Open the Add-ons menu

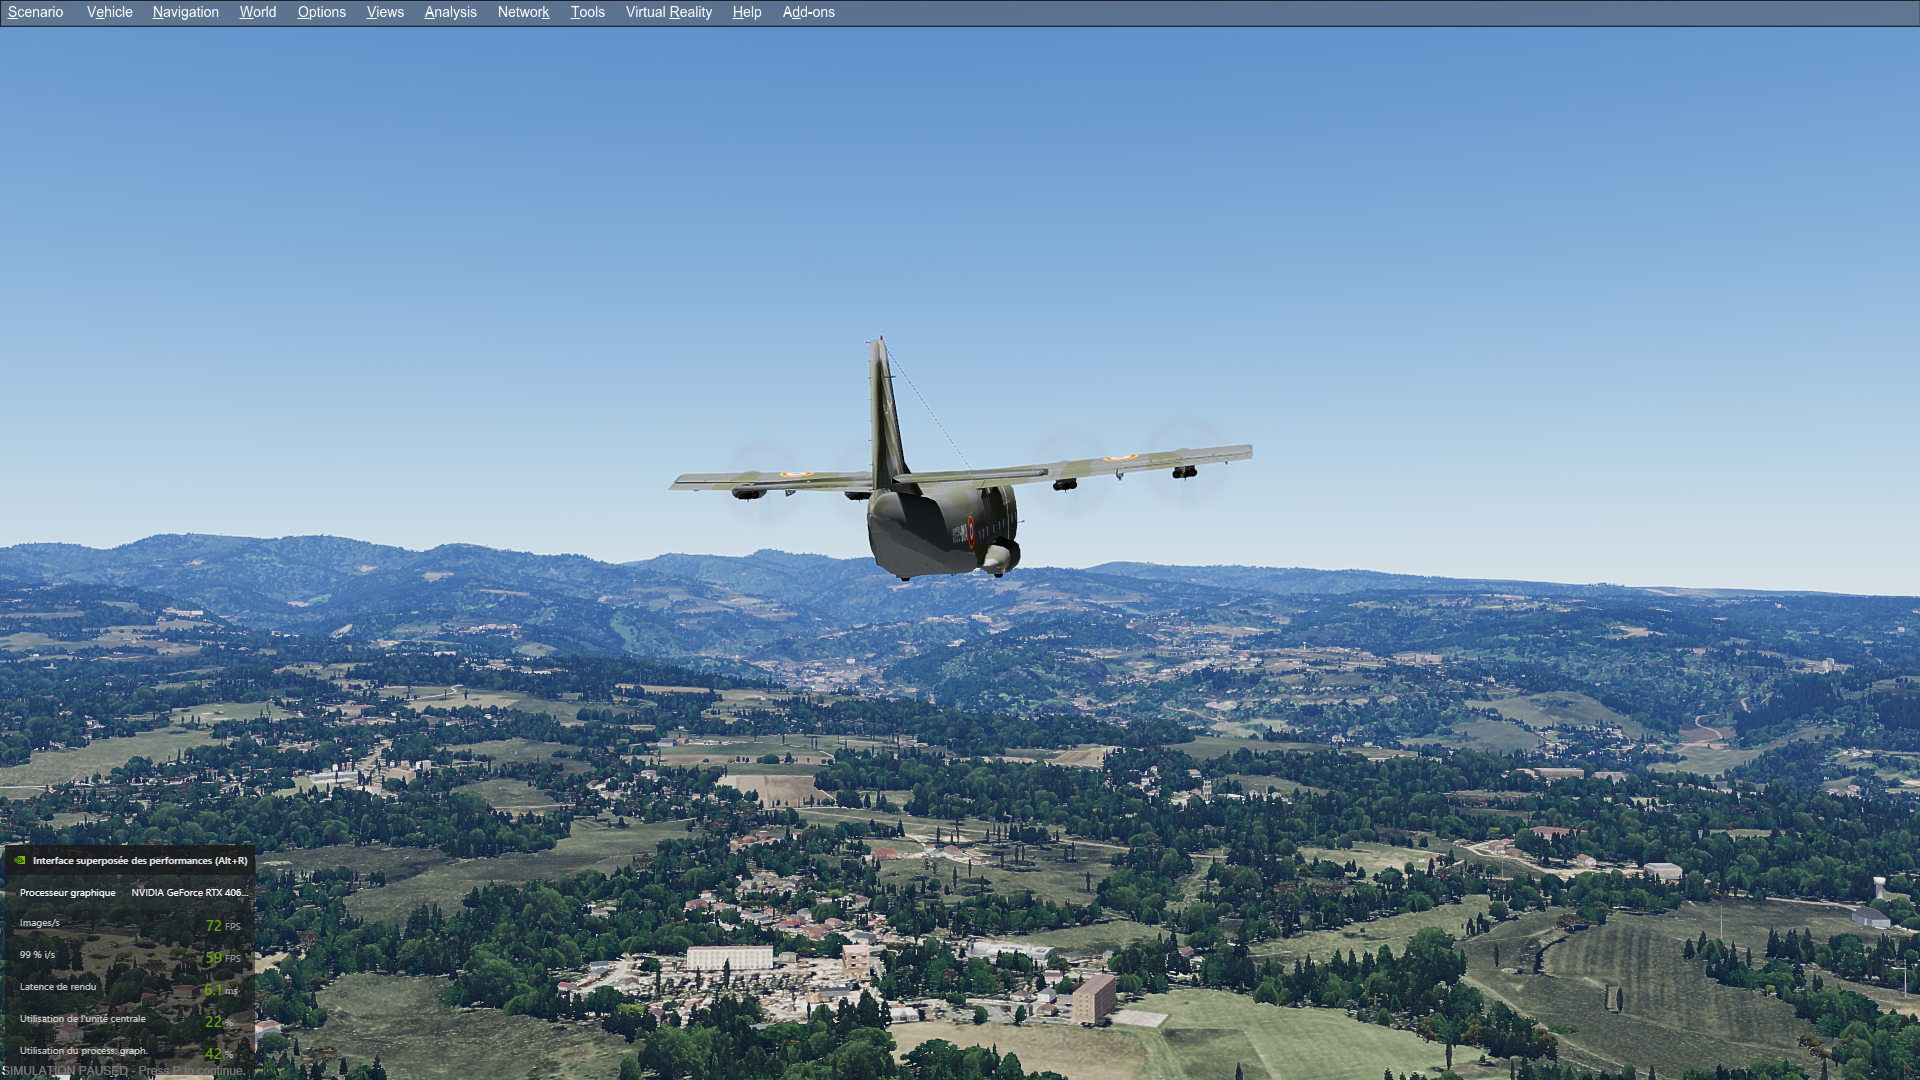(808, 12)
